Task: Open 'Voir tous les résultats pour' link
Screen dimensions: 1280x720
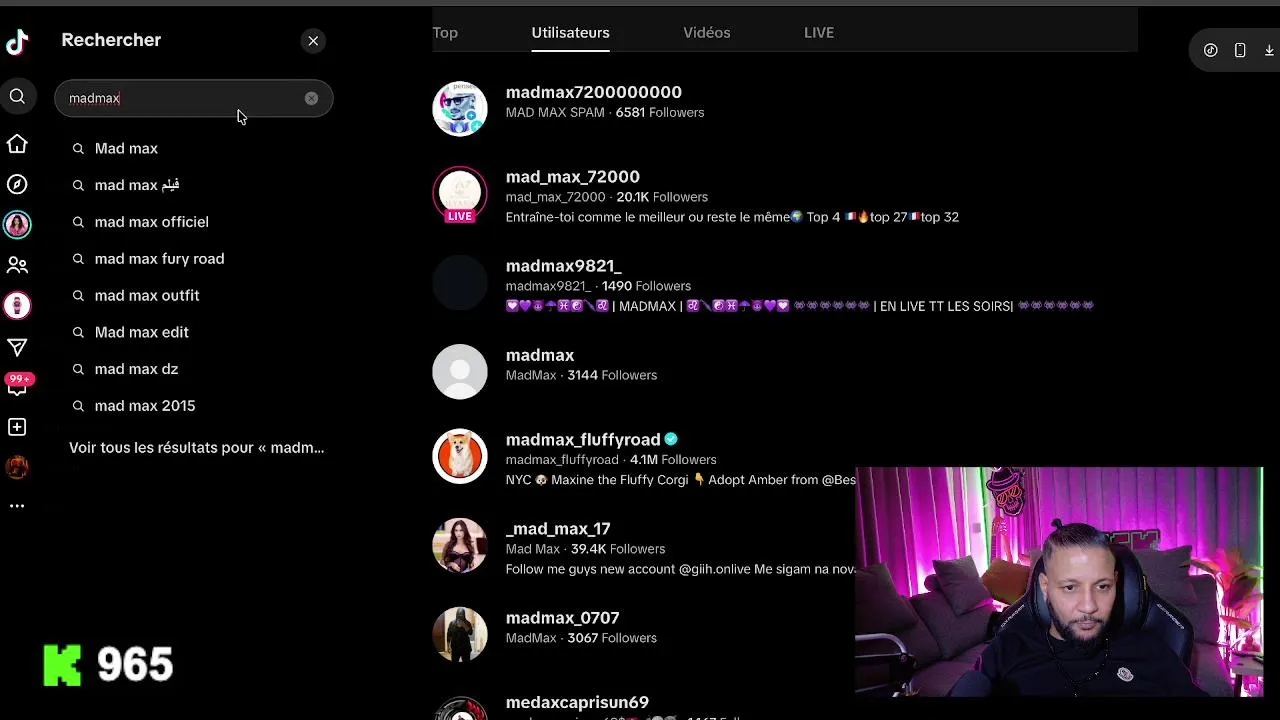Action: [x=196, y=447]
